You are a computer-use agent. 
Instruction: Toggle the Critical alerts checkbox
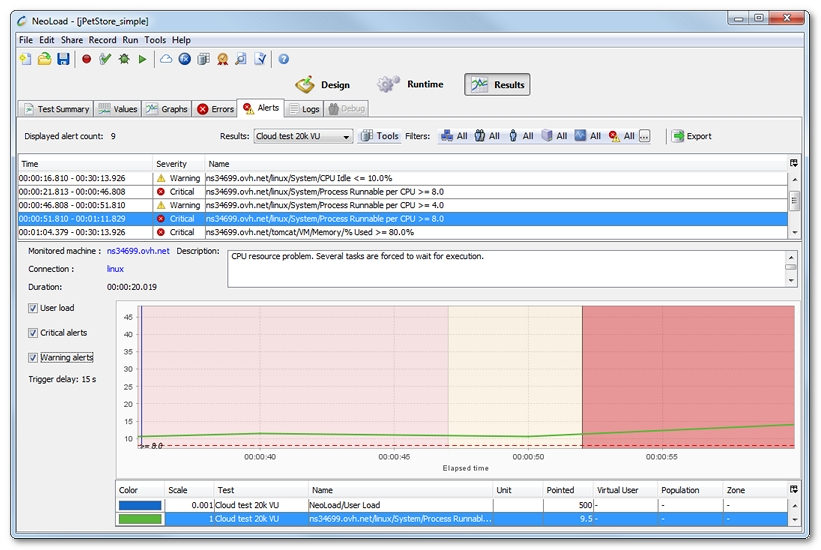[33, 333]
